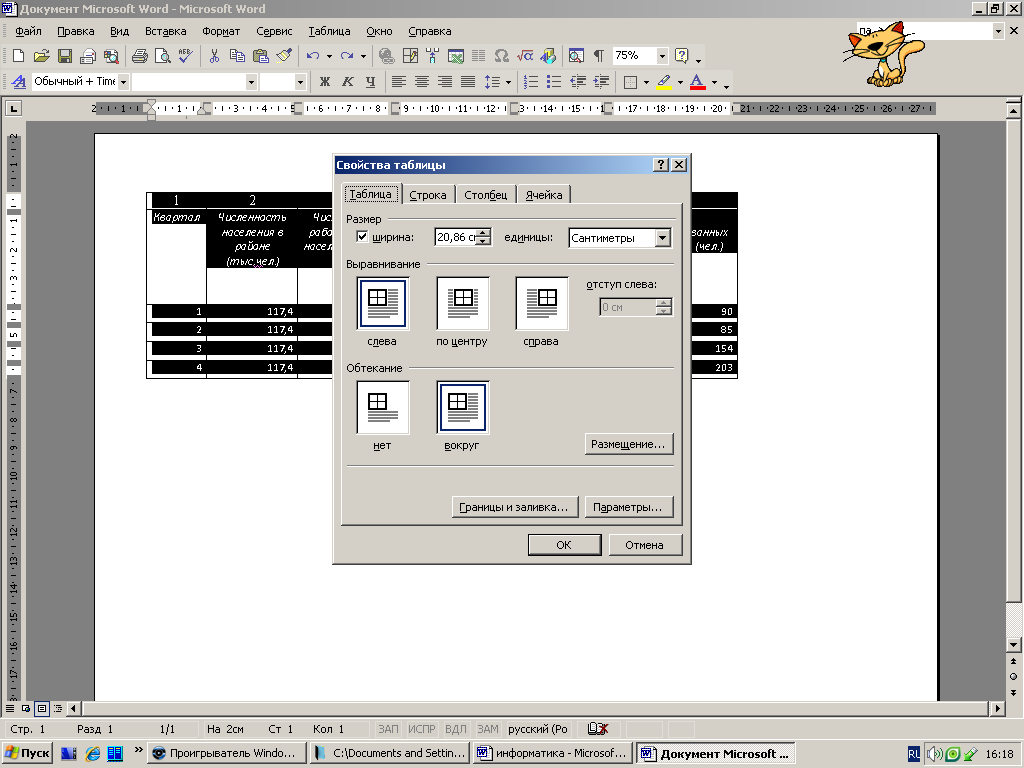
Task: Select 'по центру' table alignment option
Action: pyautogui.click(x=462, y=304)
